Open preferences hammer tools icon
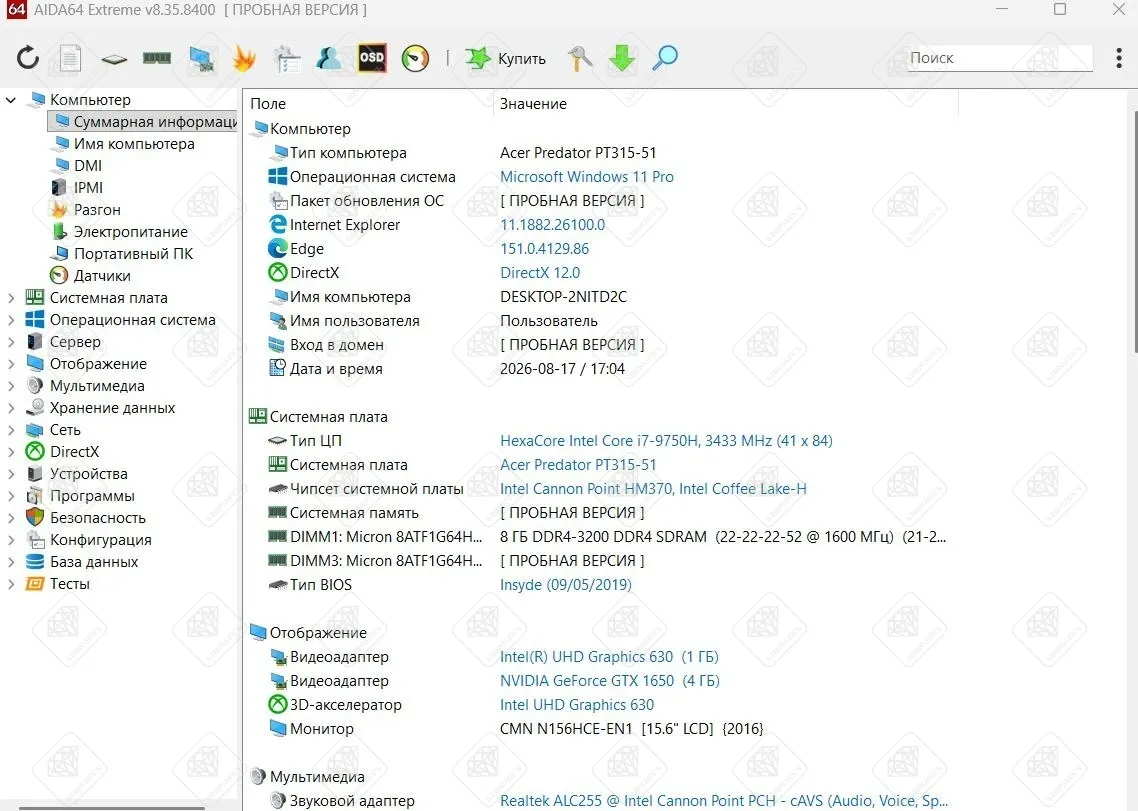The width and height of the screenshot is (1138, 811). [579, 58]
